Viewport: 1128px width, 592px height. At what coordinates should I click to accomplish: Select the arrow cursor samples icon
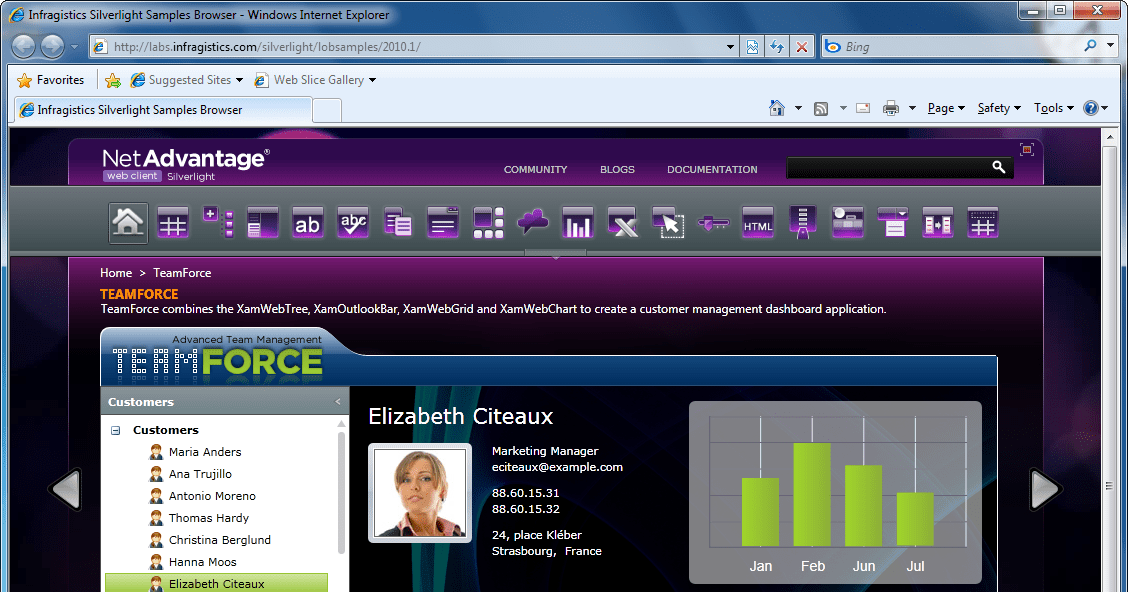667,222
